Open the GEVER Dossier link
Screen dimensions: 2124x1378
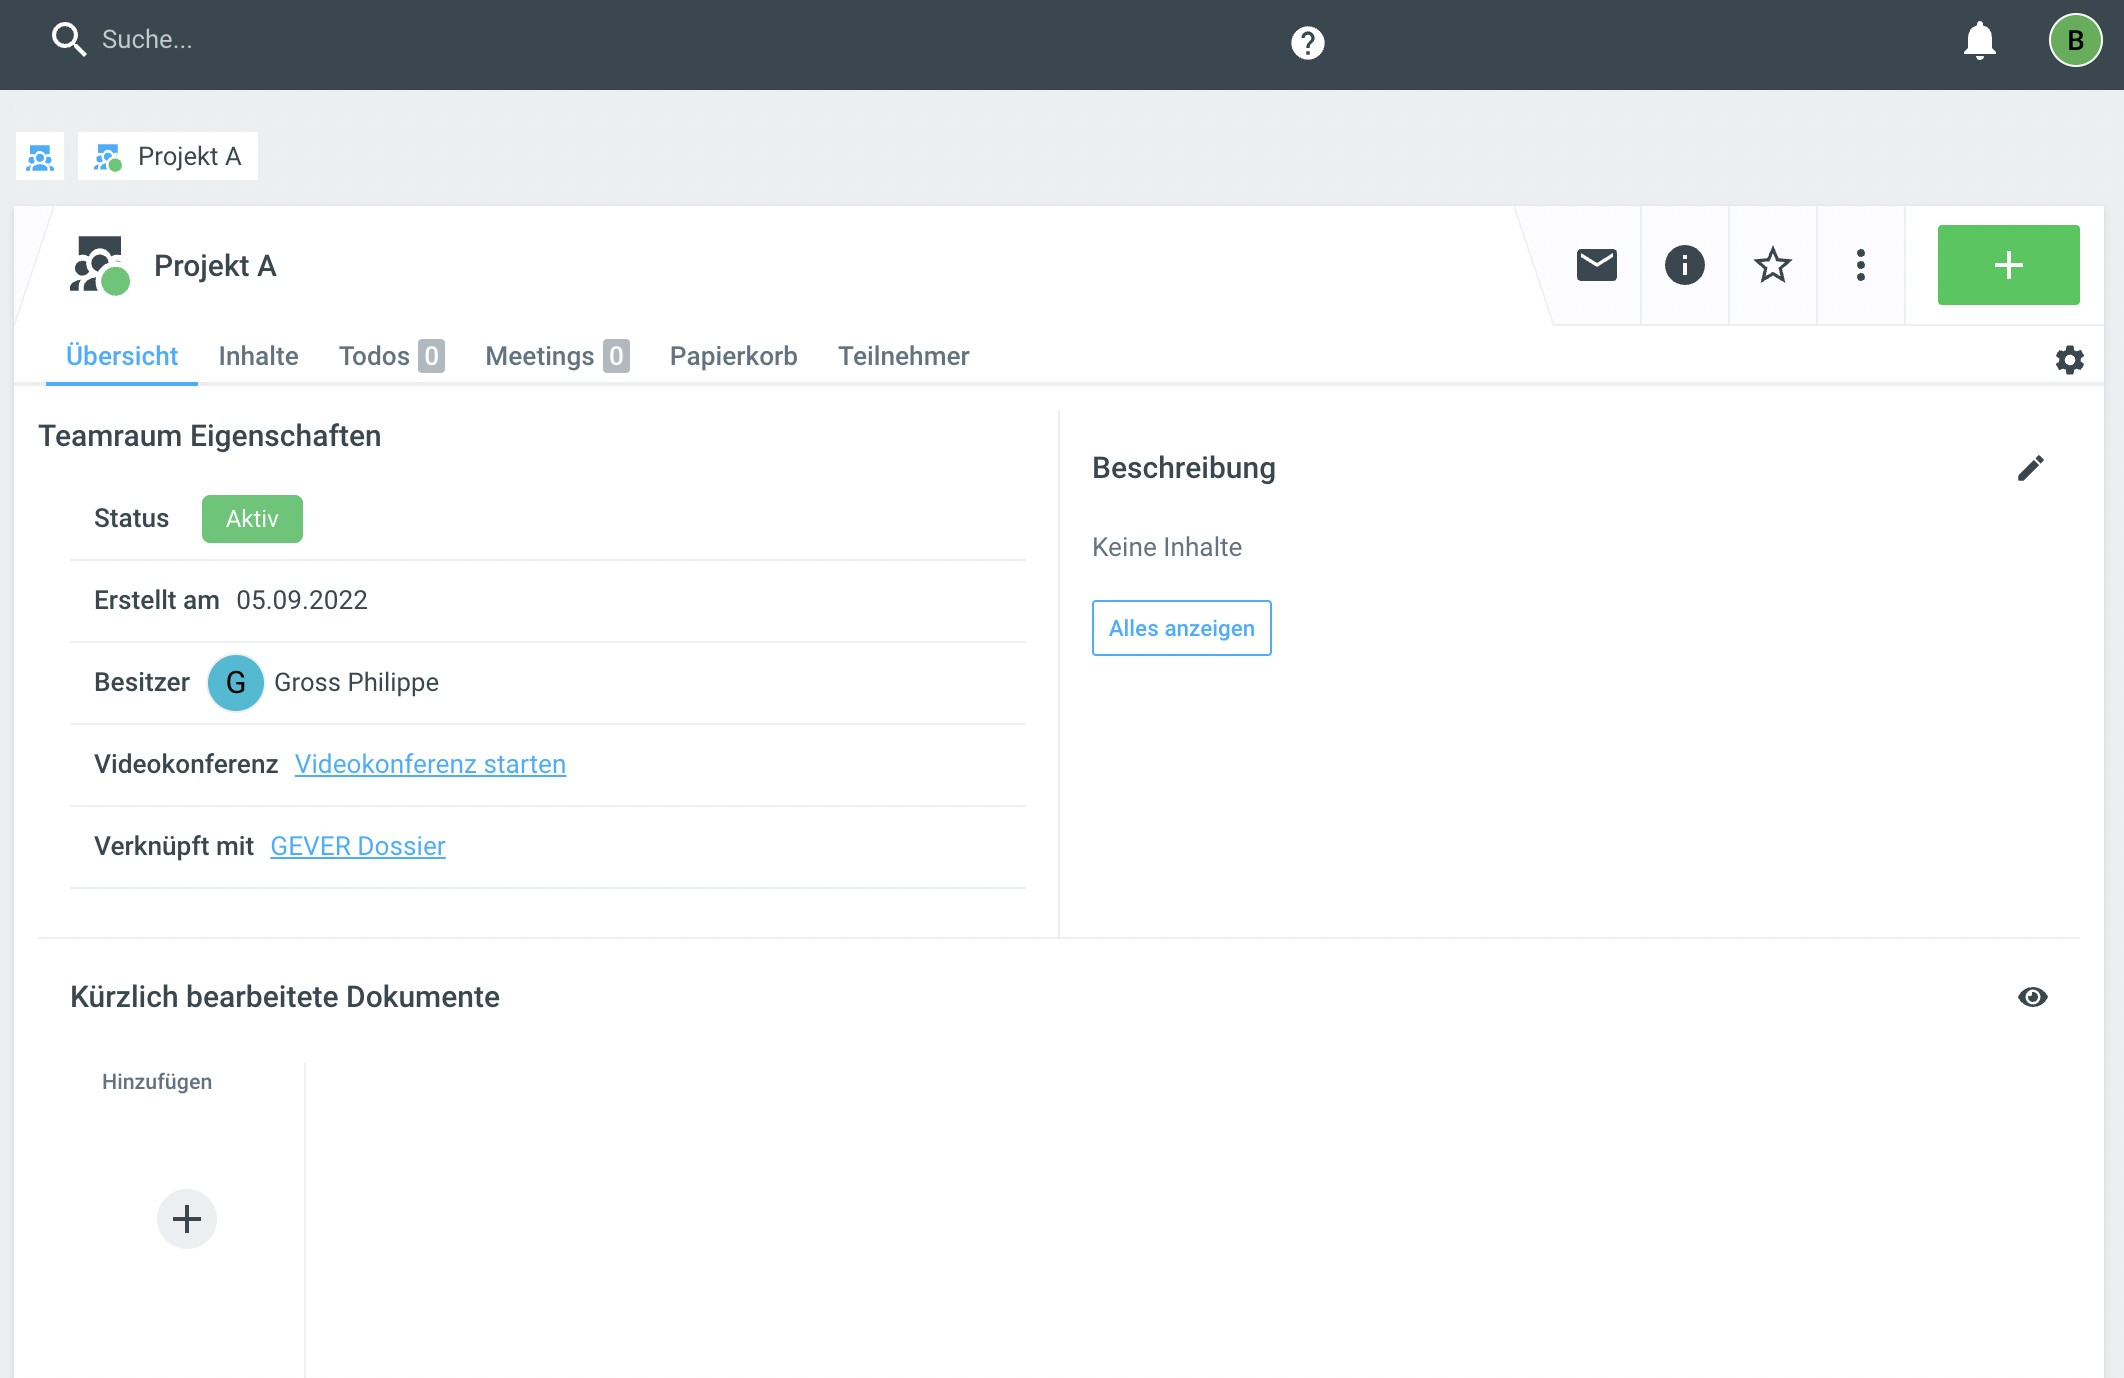click(357, 847)
